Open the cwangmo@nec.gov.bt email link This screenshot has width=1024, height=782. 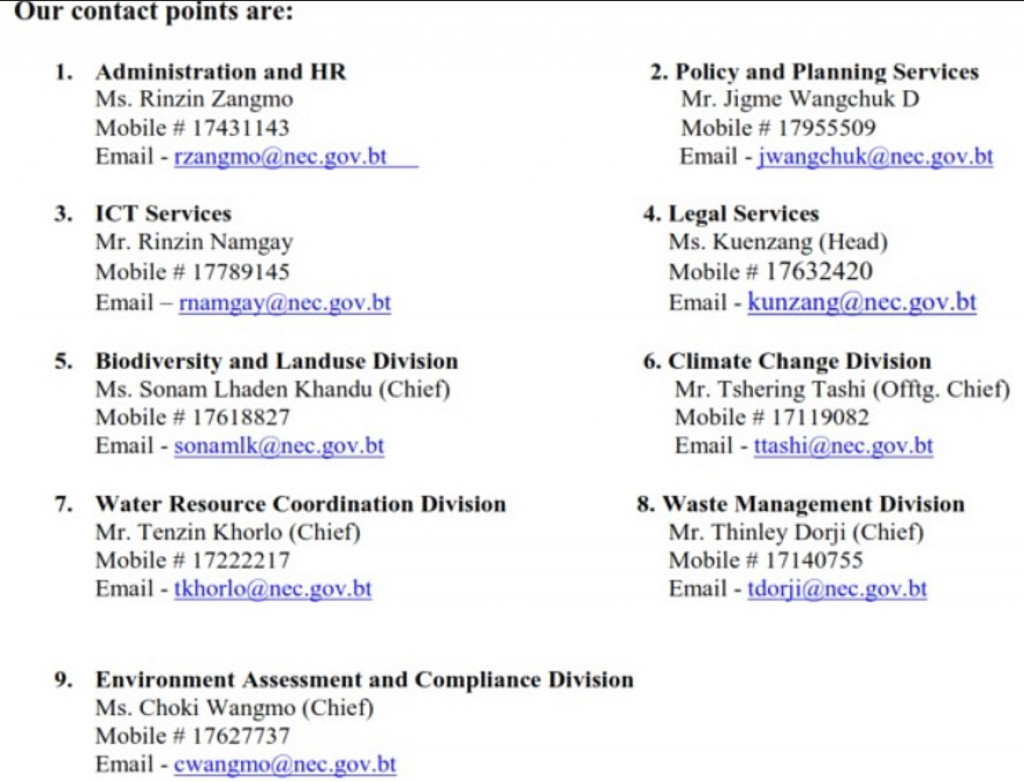coord(285,764)
